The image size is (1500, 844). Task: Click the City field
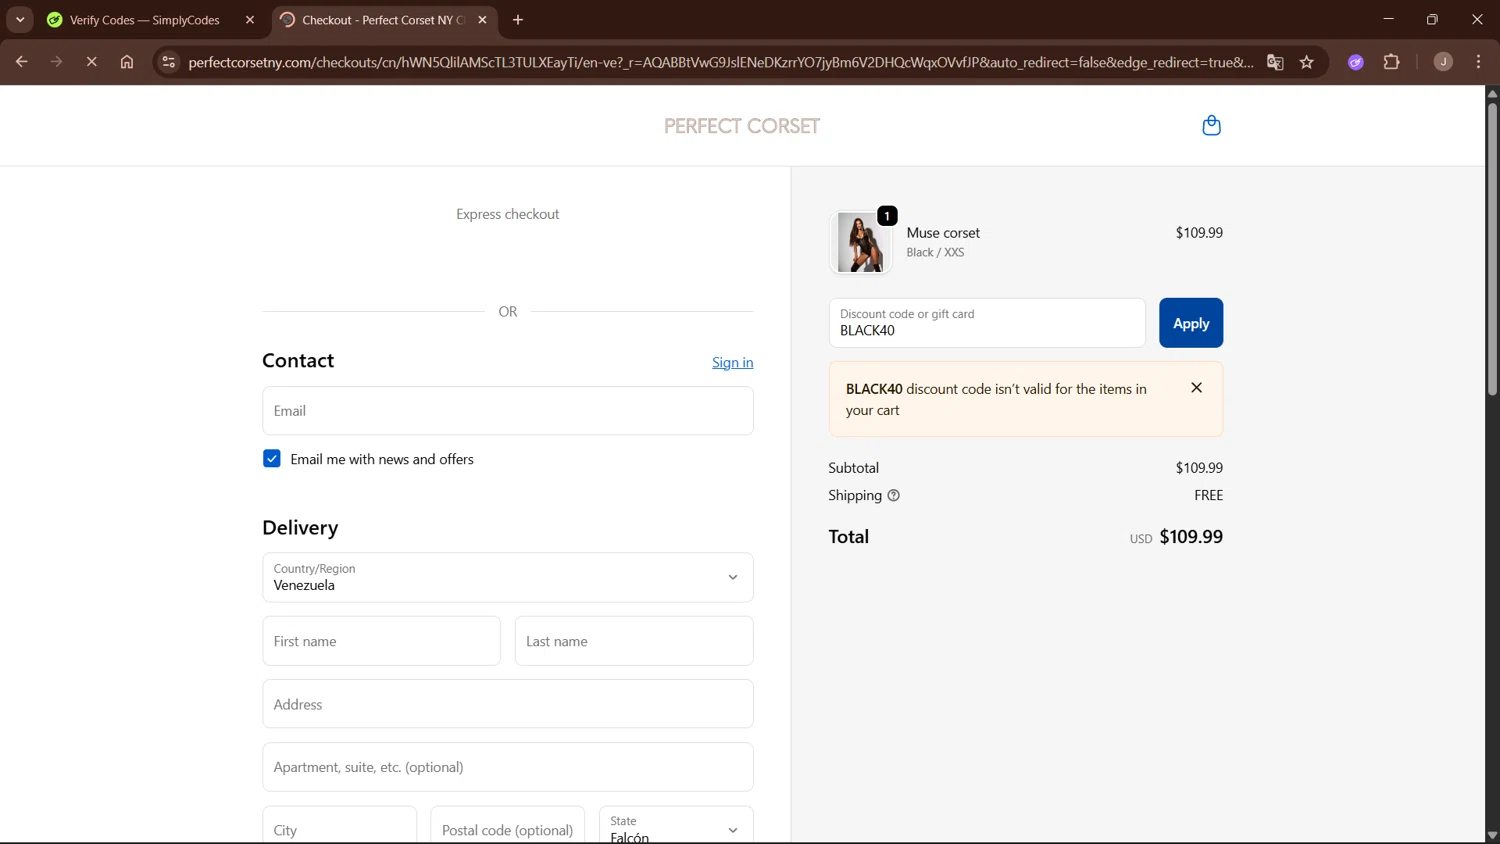pyautogui.click(x=340, y=826)
